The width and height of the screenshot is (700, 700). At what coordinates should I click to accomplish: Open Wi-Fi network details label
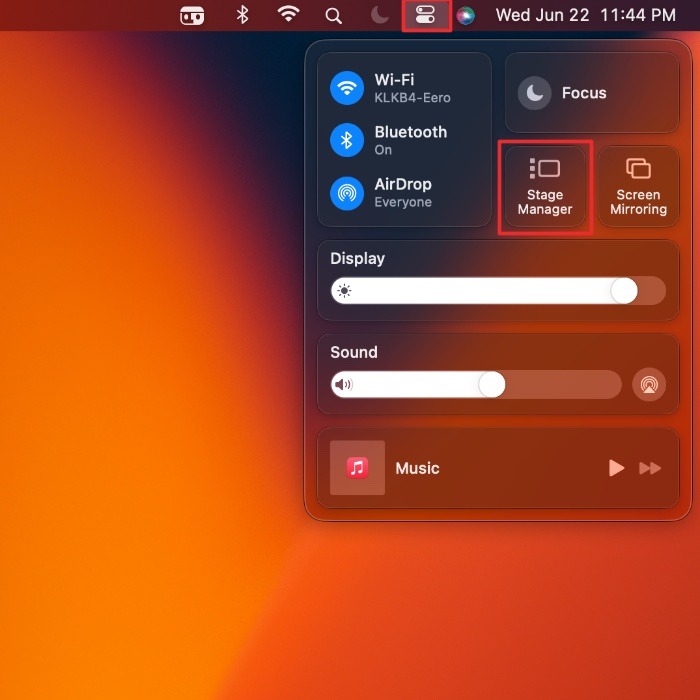coord(395,80)
